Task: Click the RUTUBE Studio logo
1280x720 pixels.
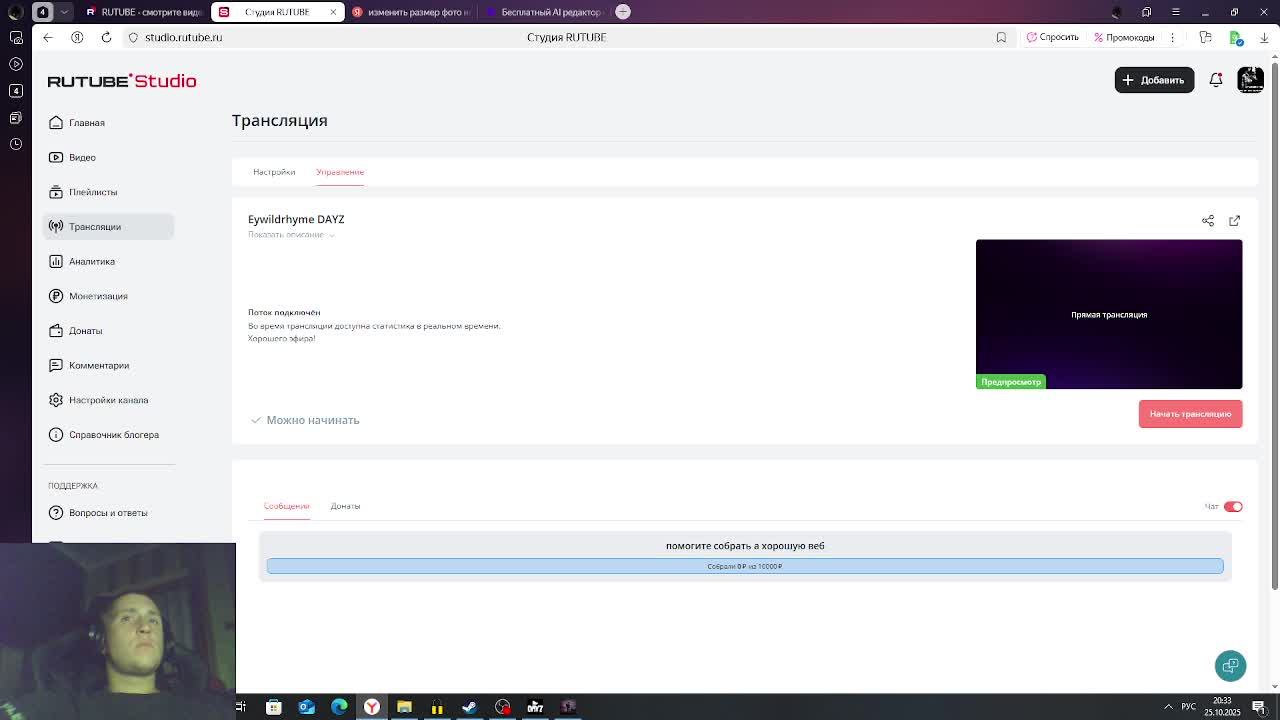Action: pos(122,81)
